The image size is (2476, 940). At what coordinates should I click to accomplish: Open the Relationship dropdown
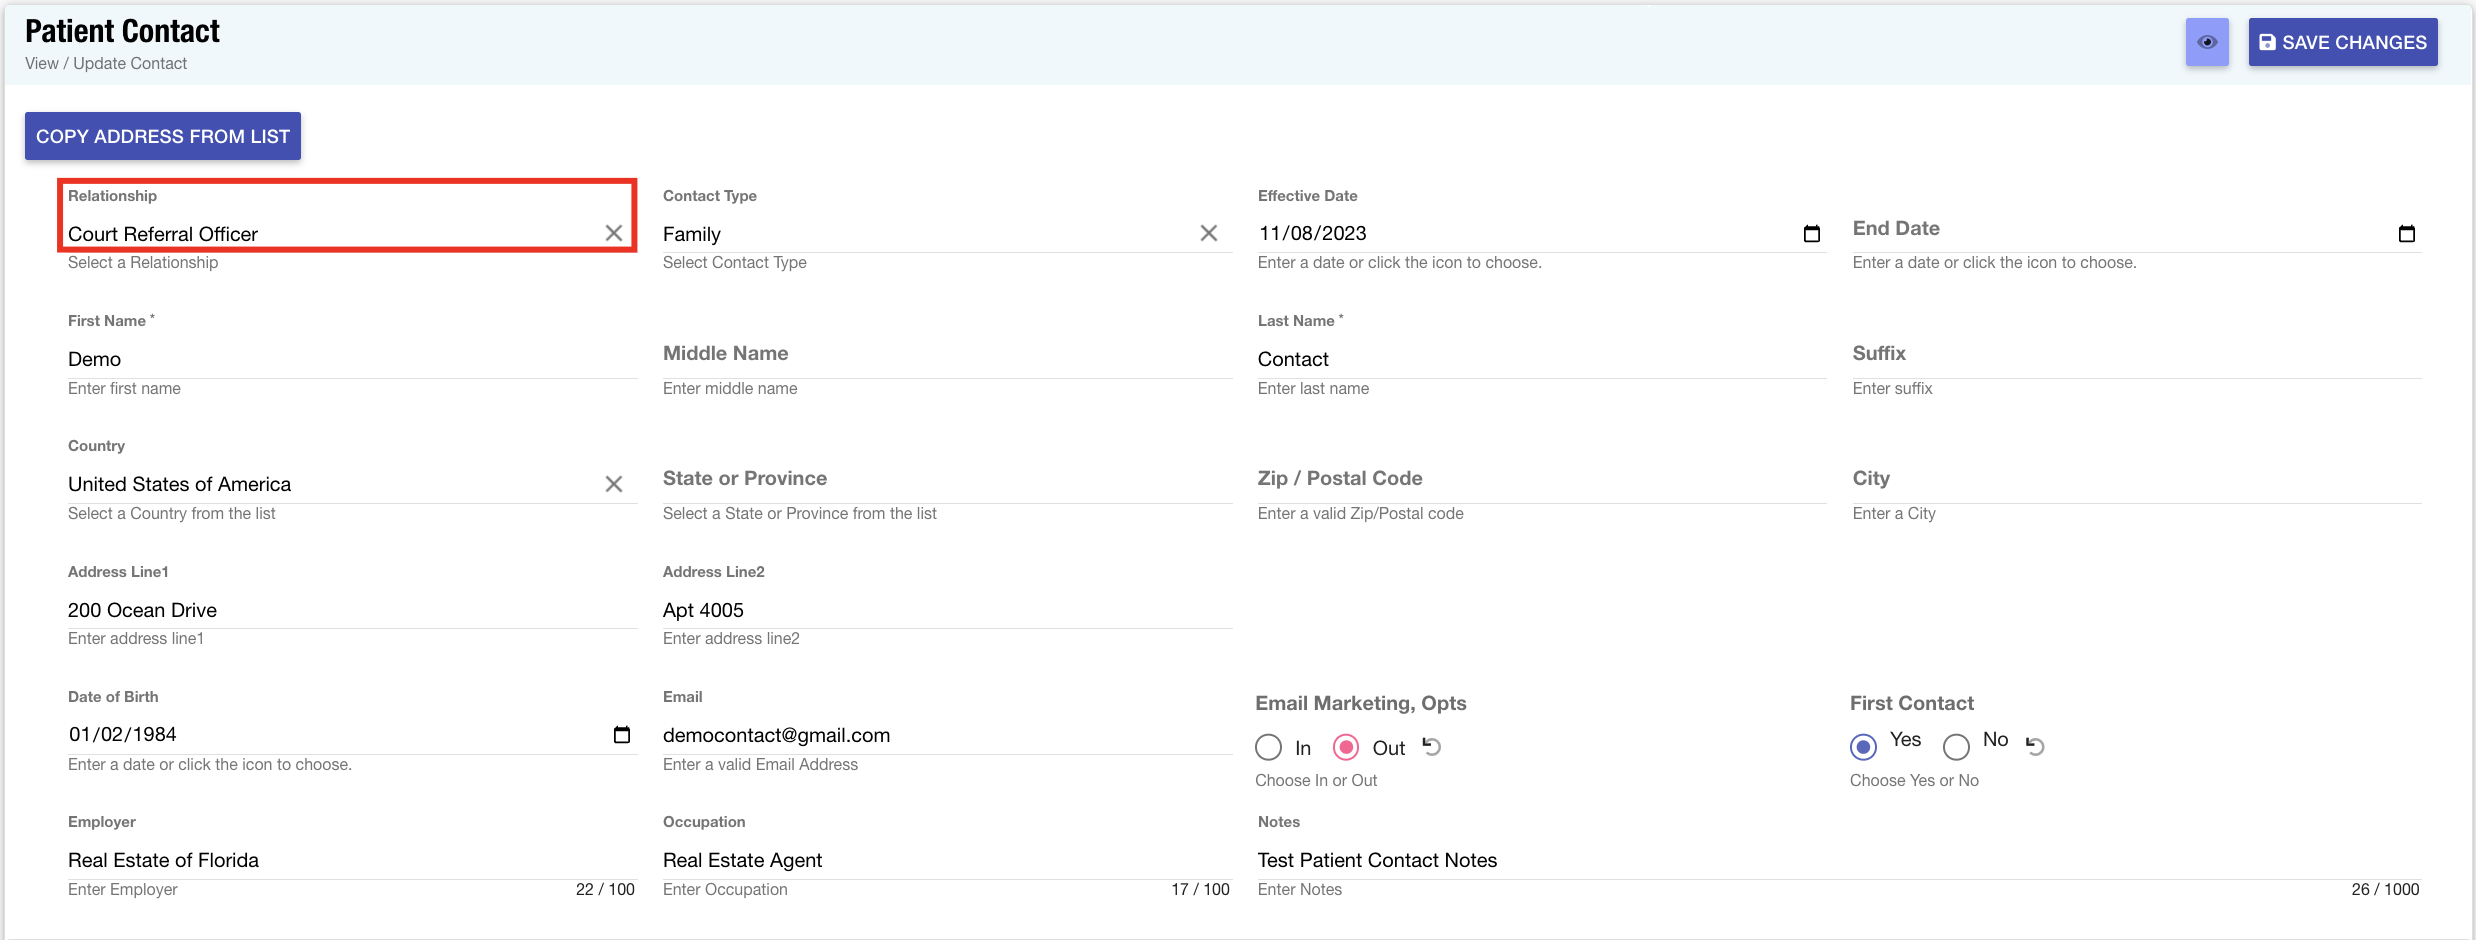tap(330, 234)
